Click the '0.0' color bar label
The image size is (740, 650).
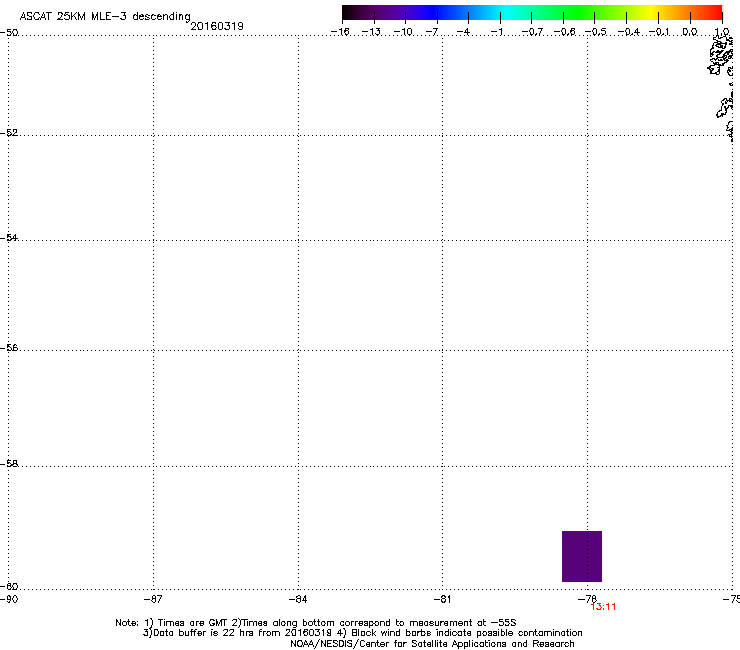pos(690,32)
